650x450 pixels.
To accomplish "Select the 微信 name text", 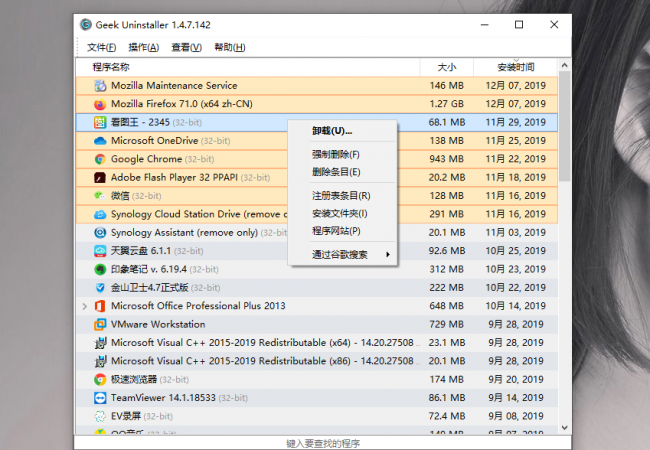I will pyautogui.click(x=120, y=196).
